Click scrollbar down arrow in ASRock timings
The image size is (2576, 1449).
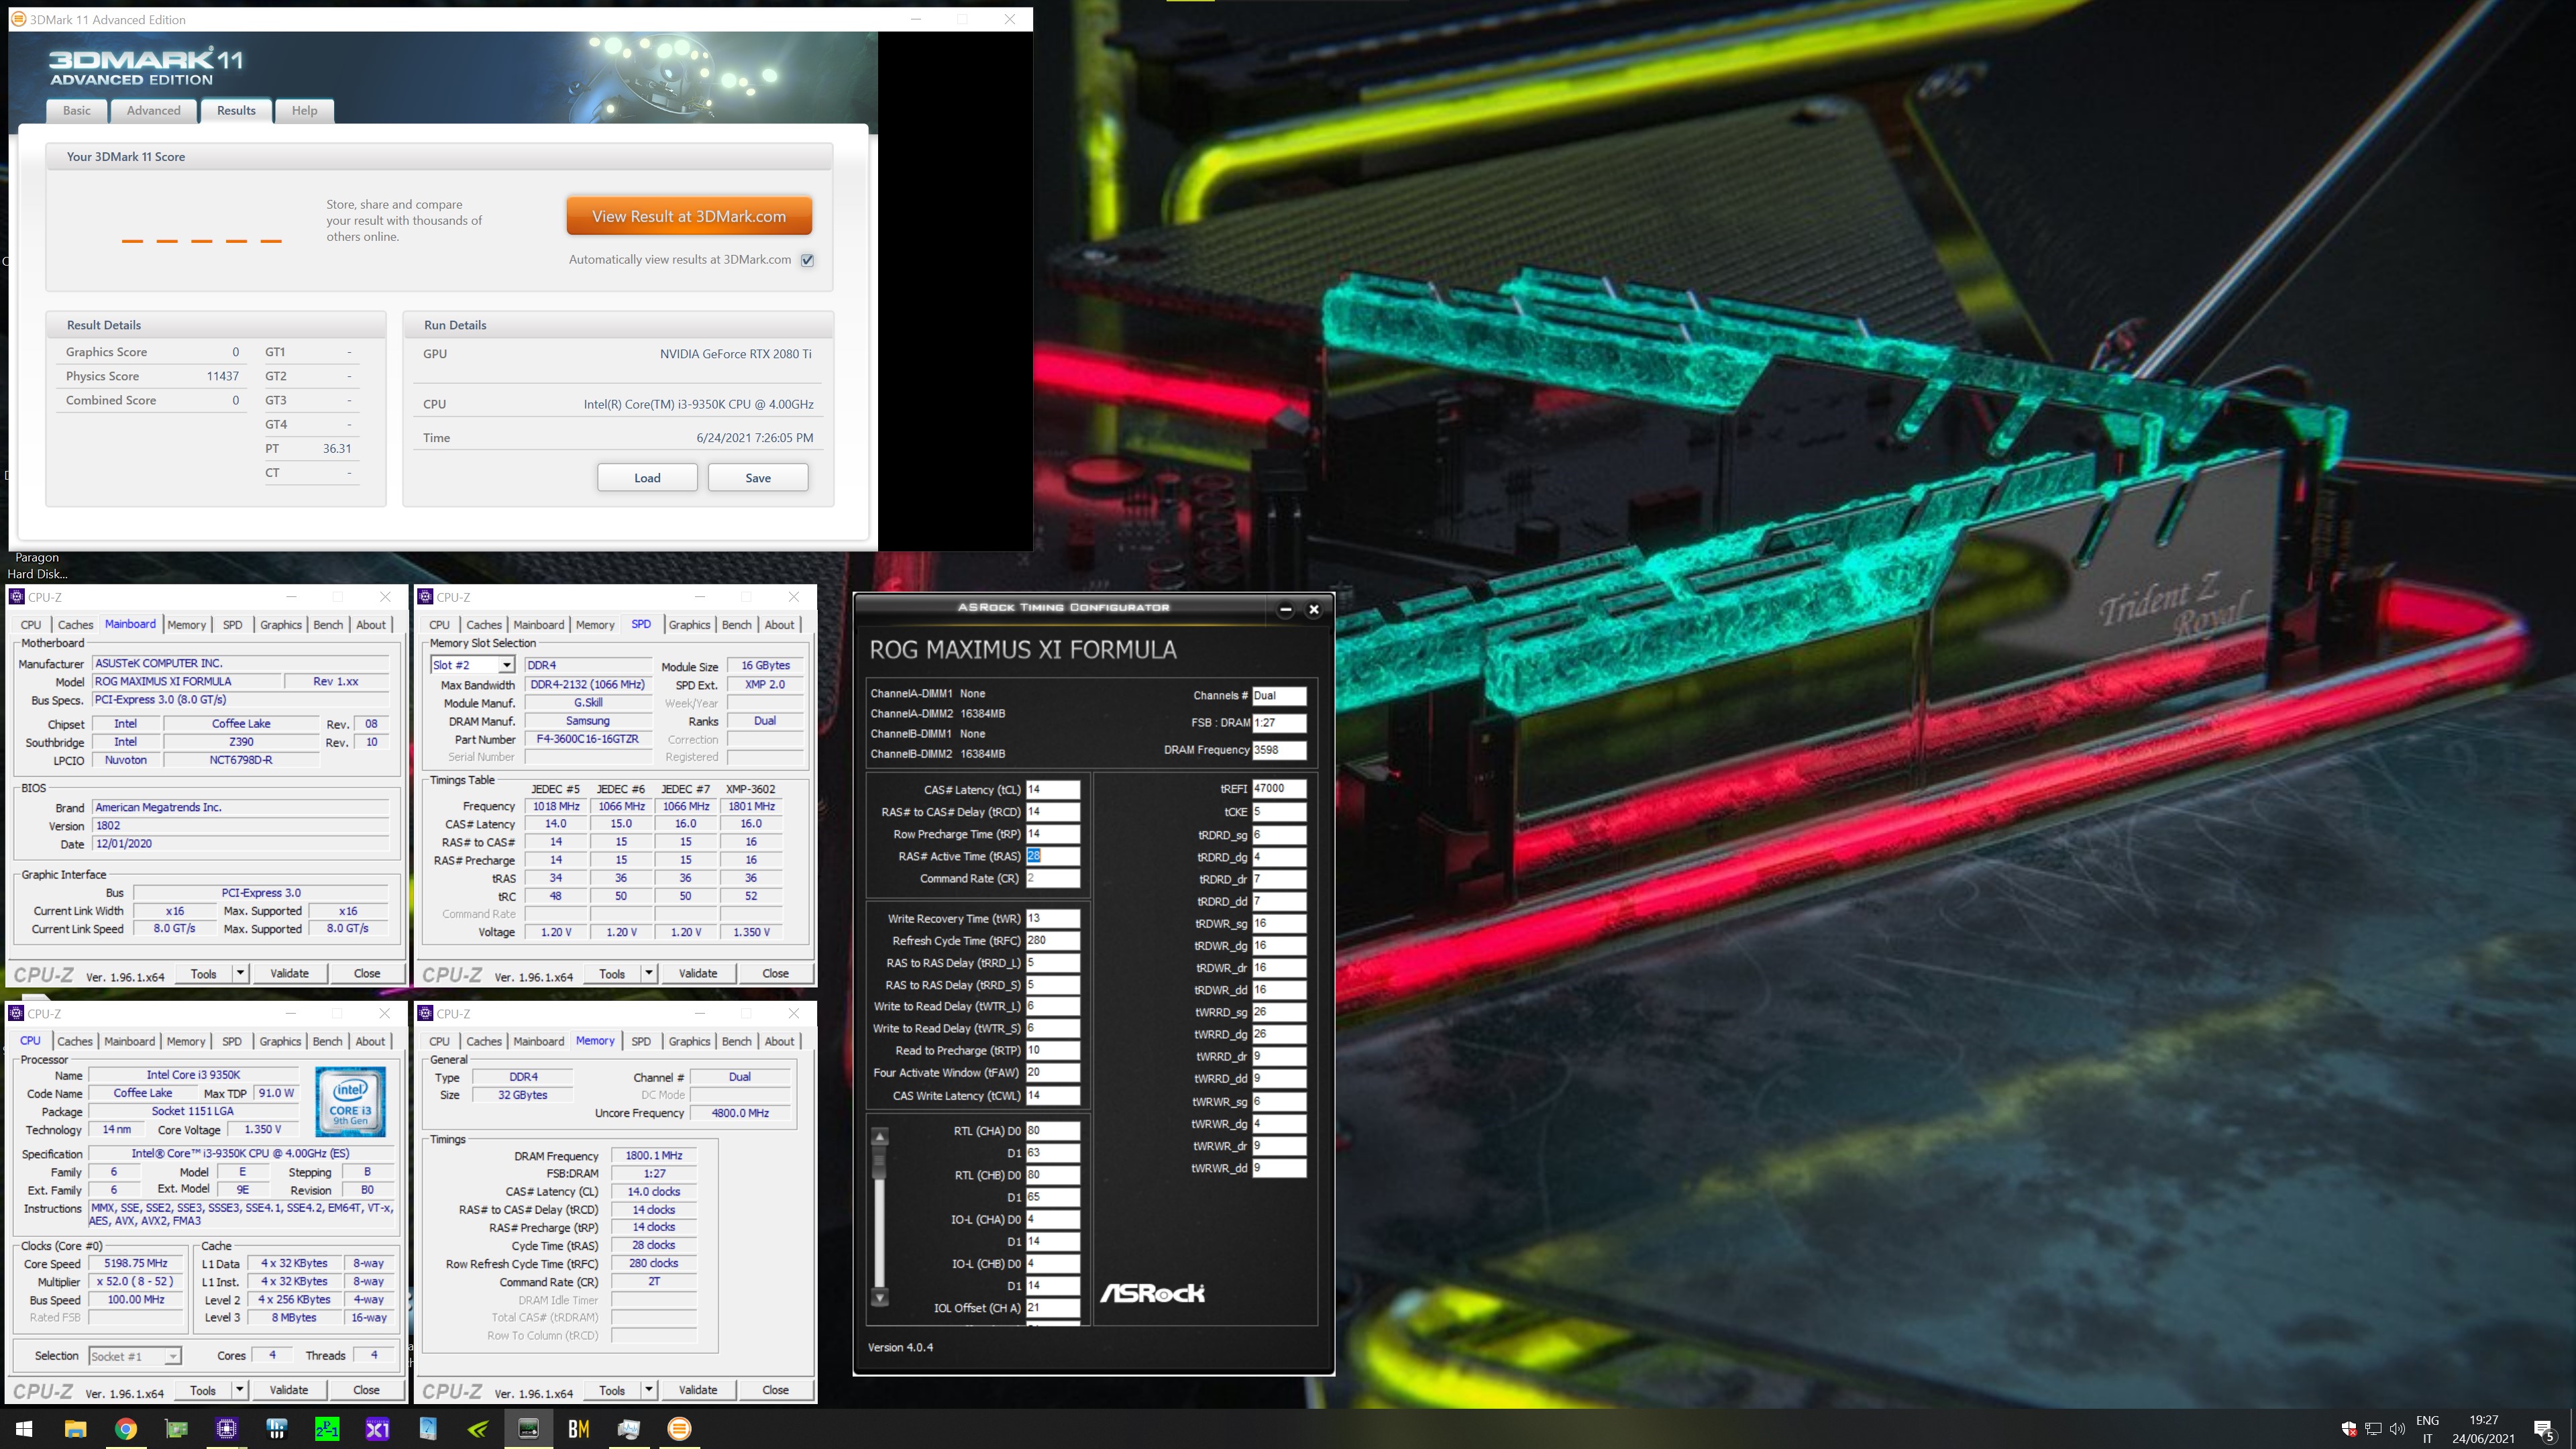click(880, 1298)
